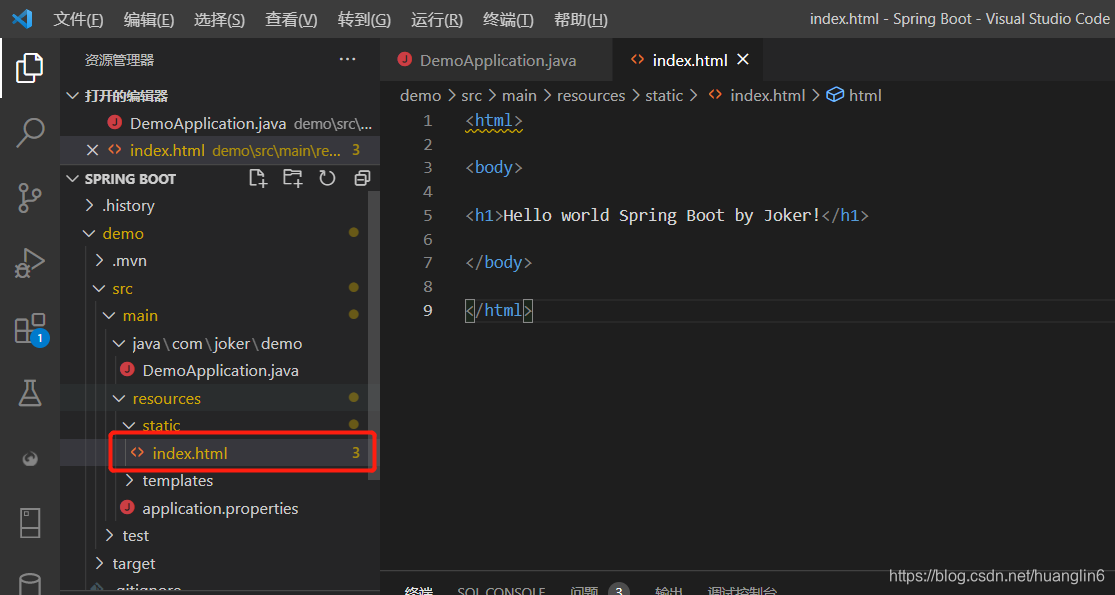Viewport: 1115px width, 595px height.
Task: Switch to DemoApplication.java tab
Action: 496,60
